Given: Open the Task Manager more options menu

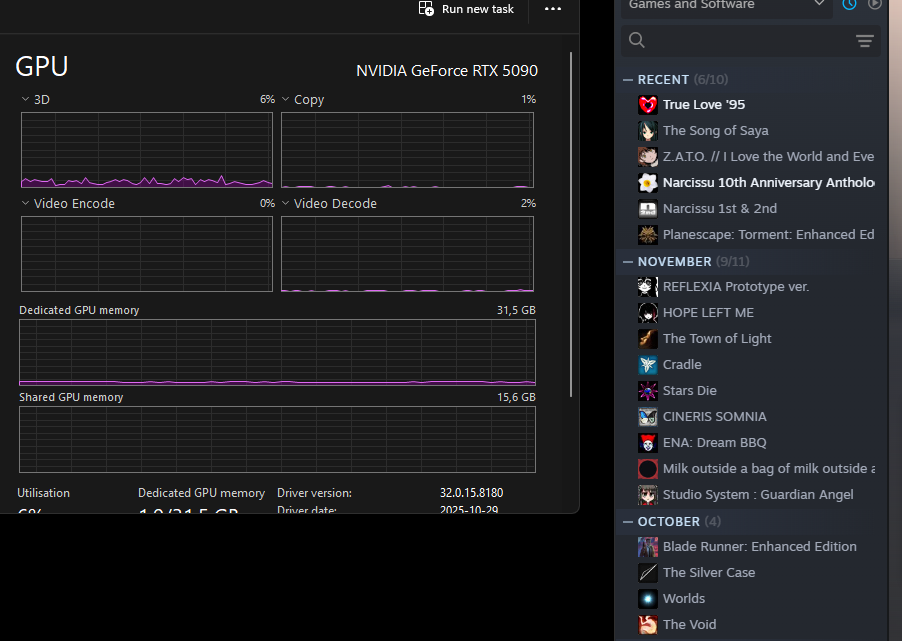Looking at the screenshot, I should [553, 9].
